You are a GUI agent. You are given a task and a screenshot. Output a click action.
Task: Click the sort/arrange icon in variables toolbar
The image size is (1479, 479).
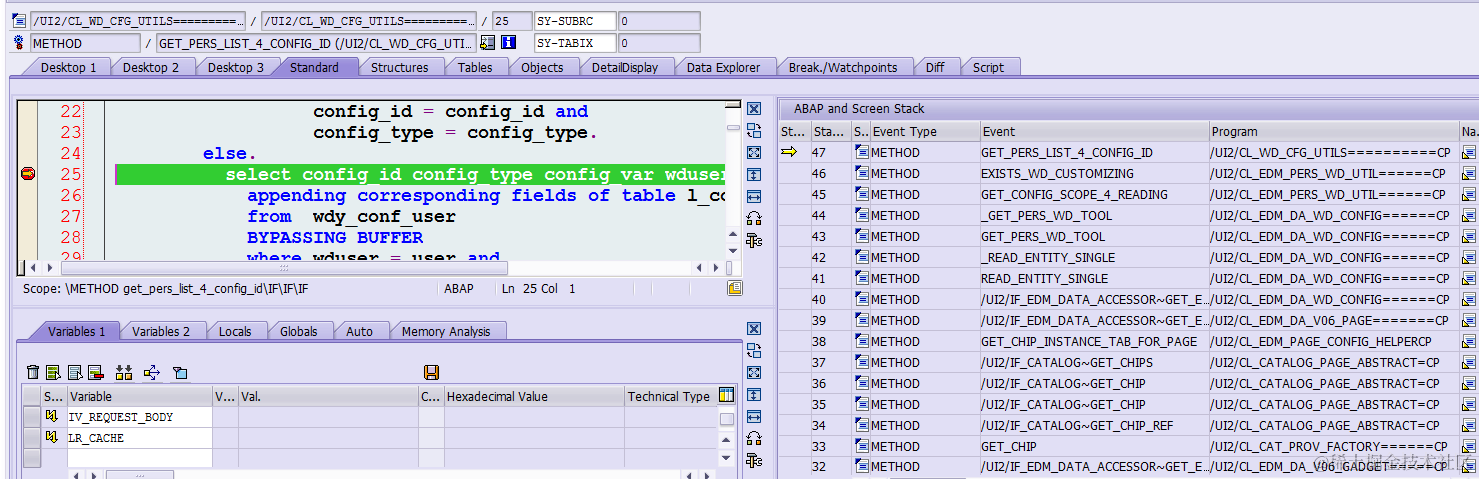click(124, 372)
